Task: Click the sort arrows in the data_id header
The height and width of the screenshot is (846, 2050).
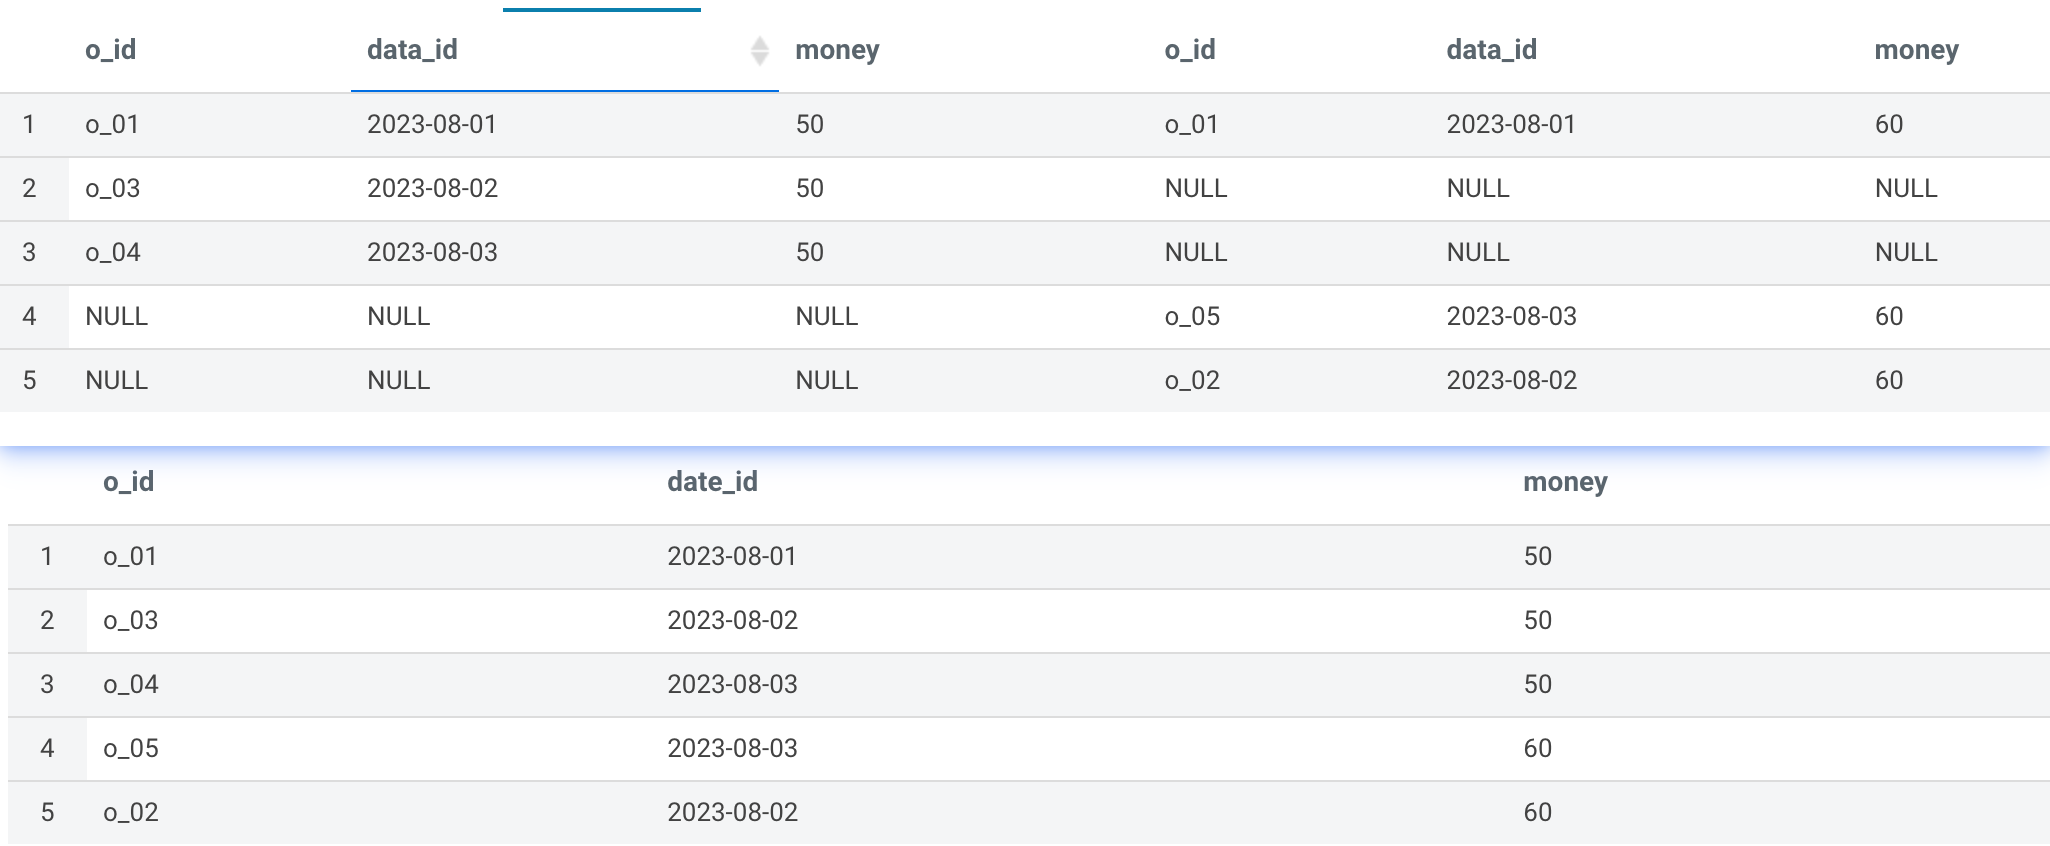Action: click(759, 50)
